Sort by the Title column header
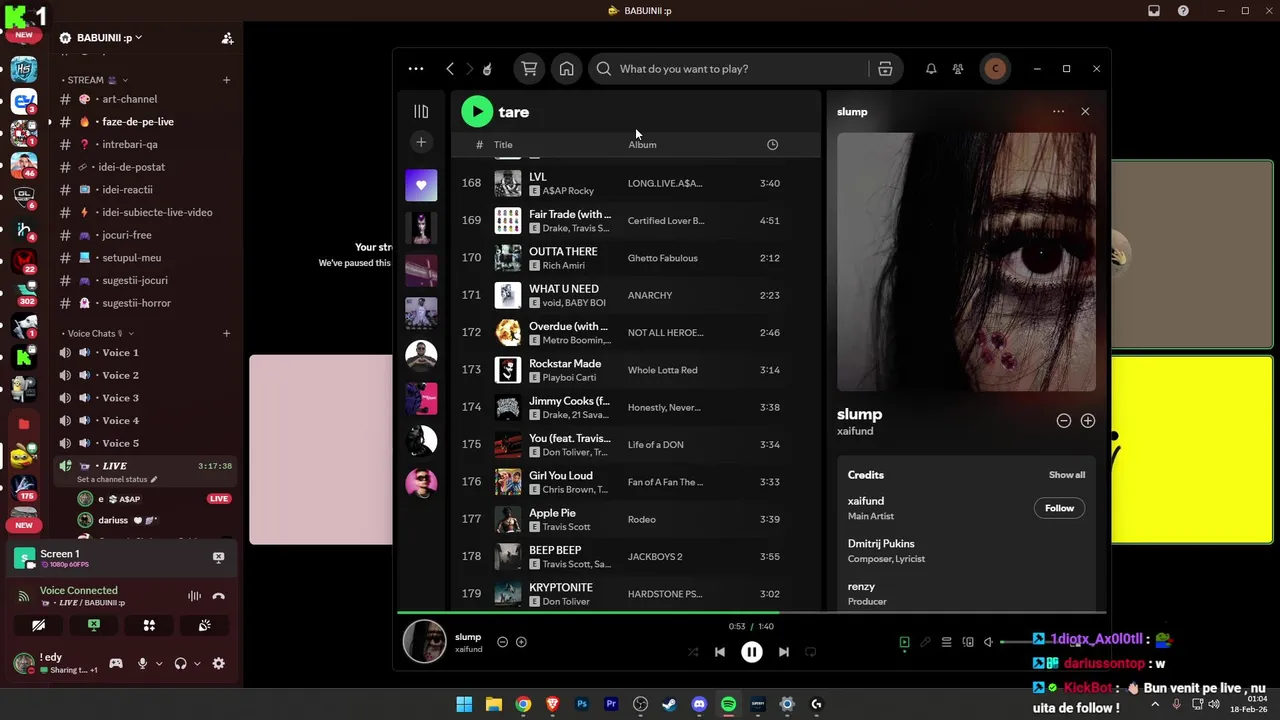The width and height of the screenshot is (1280, 720). (503, 145)
